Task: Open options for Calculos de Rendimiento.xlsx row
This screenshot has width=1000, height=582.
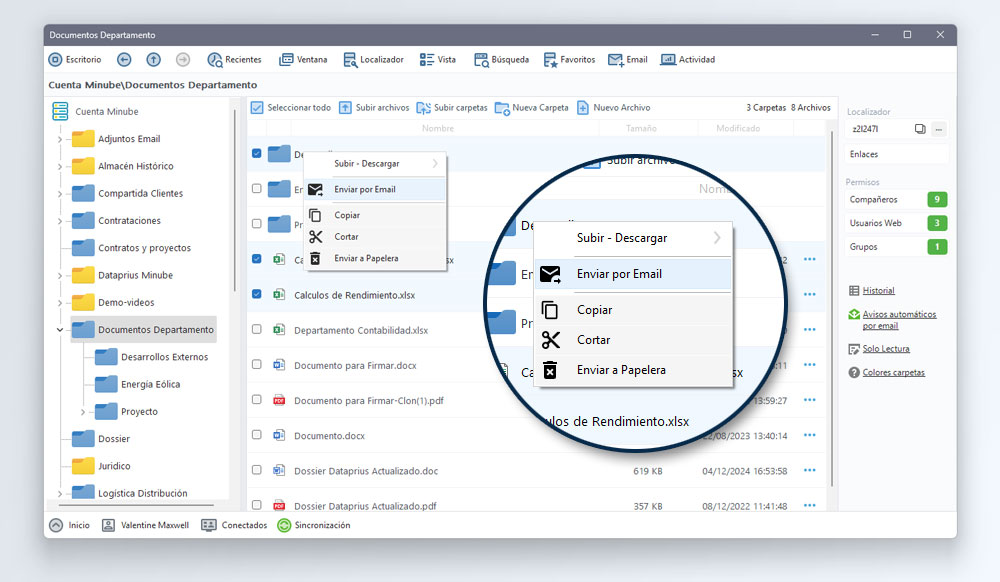Action: tap(810, 295)
